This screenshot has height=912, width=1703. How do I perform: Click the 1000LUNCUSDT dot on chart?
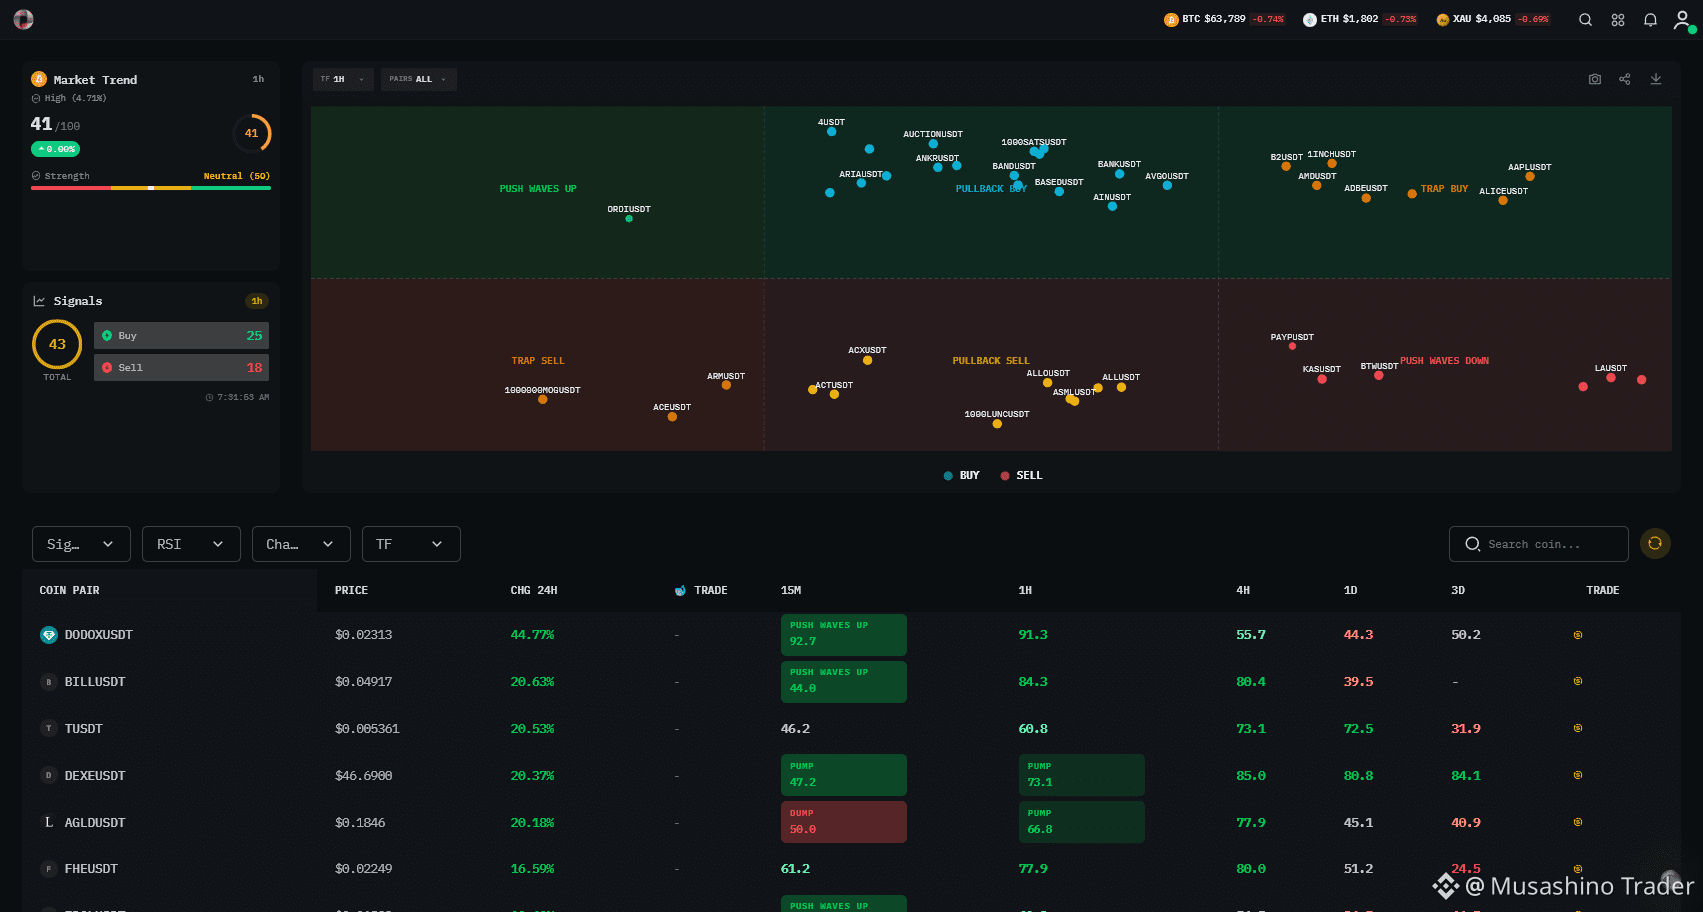[x=997, y=424]
